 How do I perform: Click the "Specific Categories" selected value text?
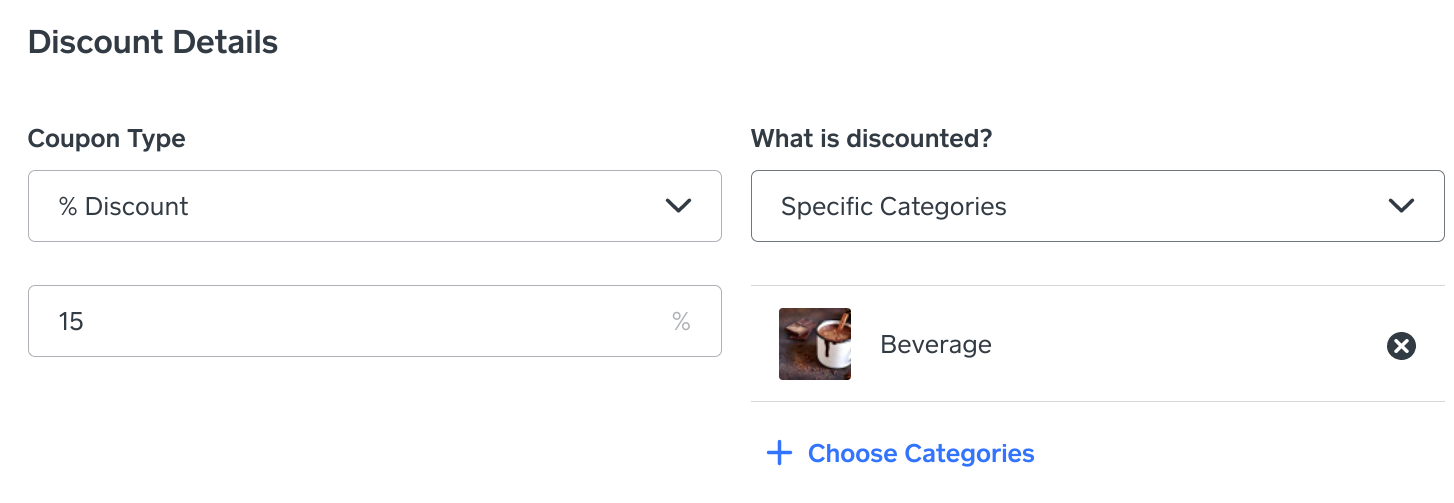pyautogui.click(x=893, y=207)
